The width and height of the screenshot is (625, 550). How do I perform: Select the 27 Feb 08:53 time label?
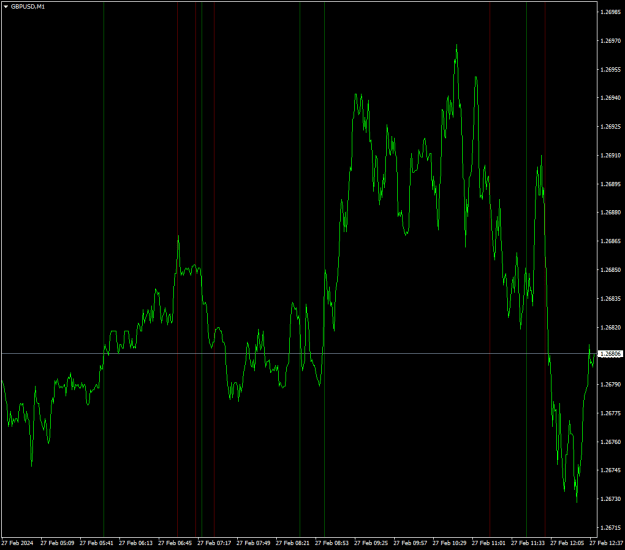coord(332,543)
